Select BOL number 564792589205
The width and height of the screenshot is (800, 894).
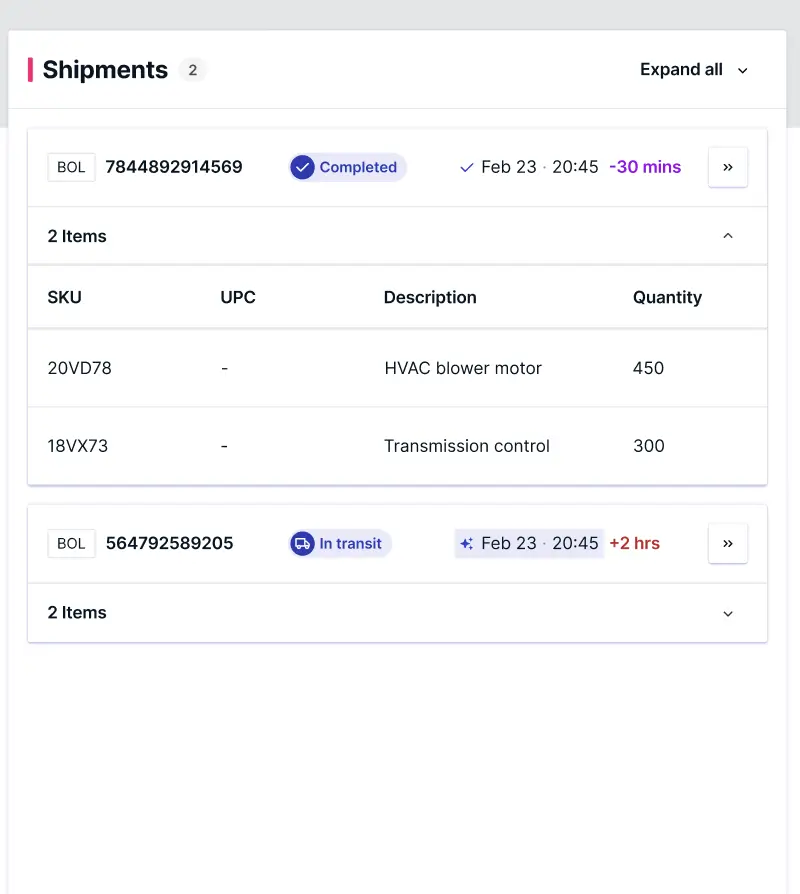point(169,543)
